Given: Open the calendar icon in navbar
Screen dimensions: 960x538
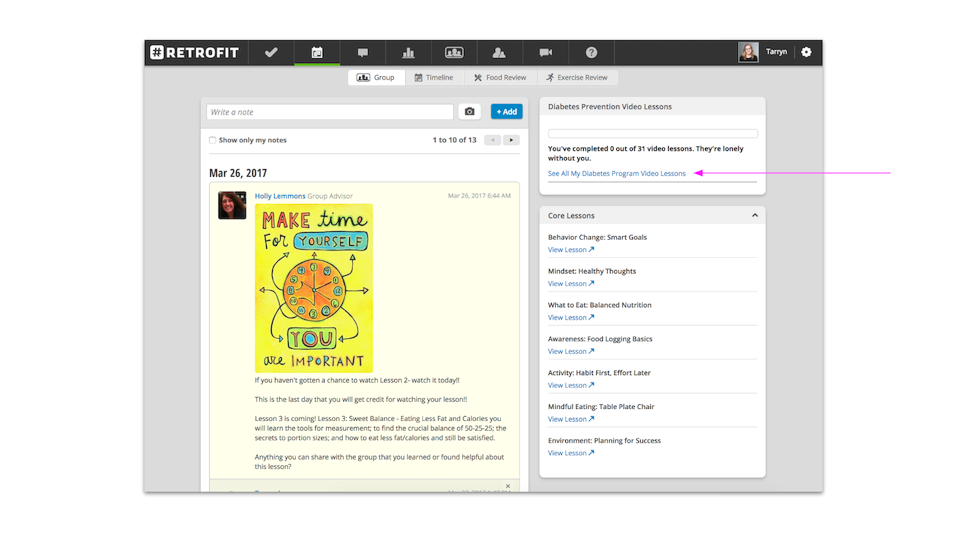Looking at the screenshot, I should tap(317, 53).
